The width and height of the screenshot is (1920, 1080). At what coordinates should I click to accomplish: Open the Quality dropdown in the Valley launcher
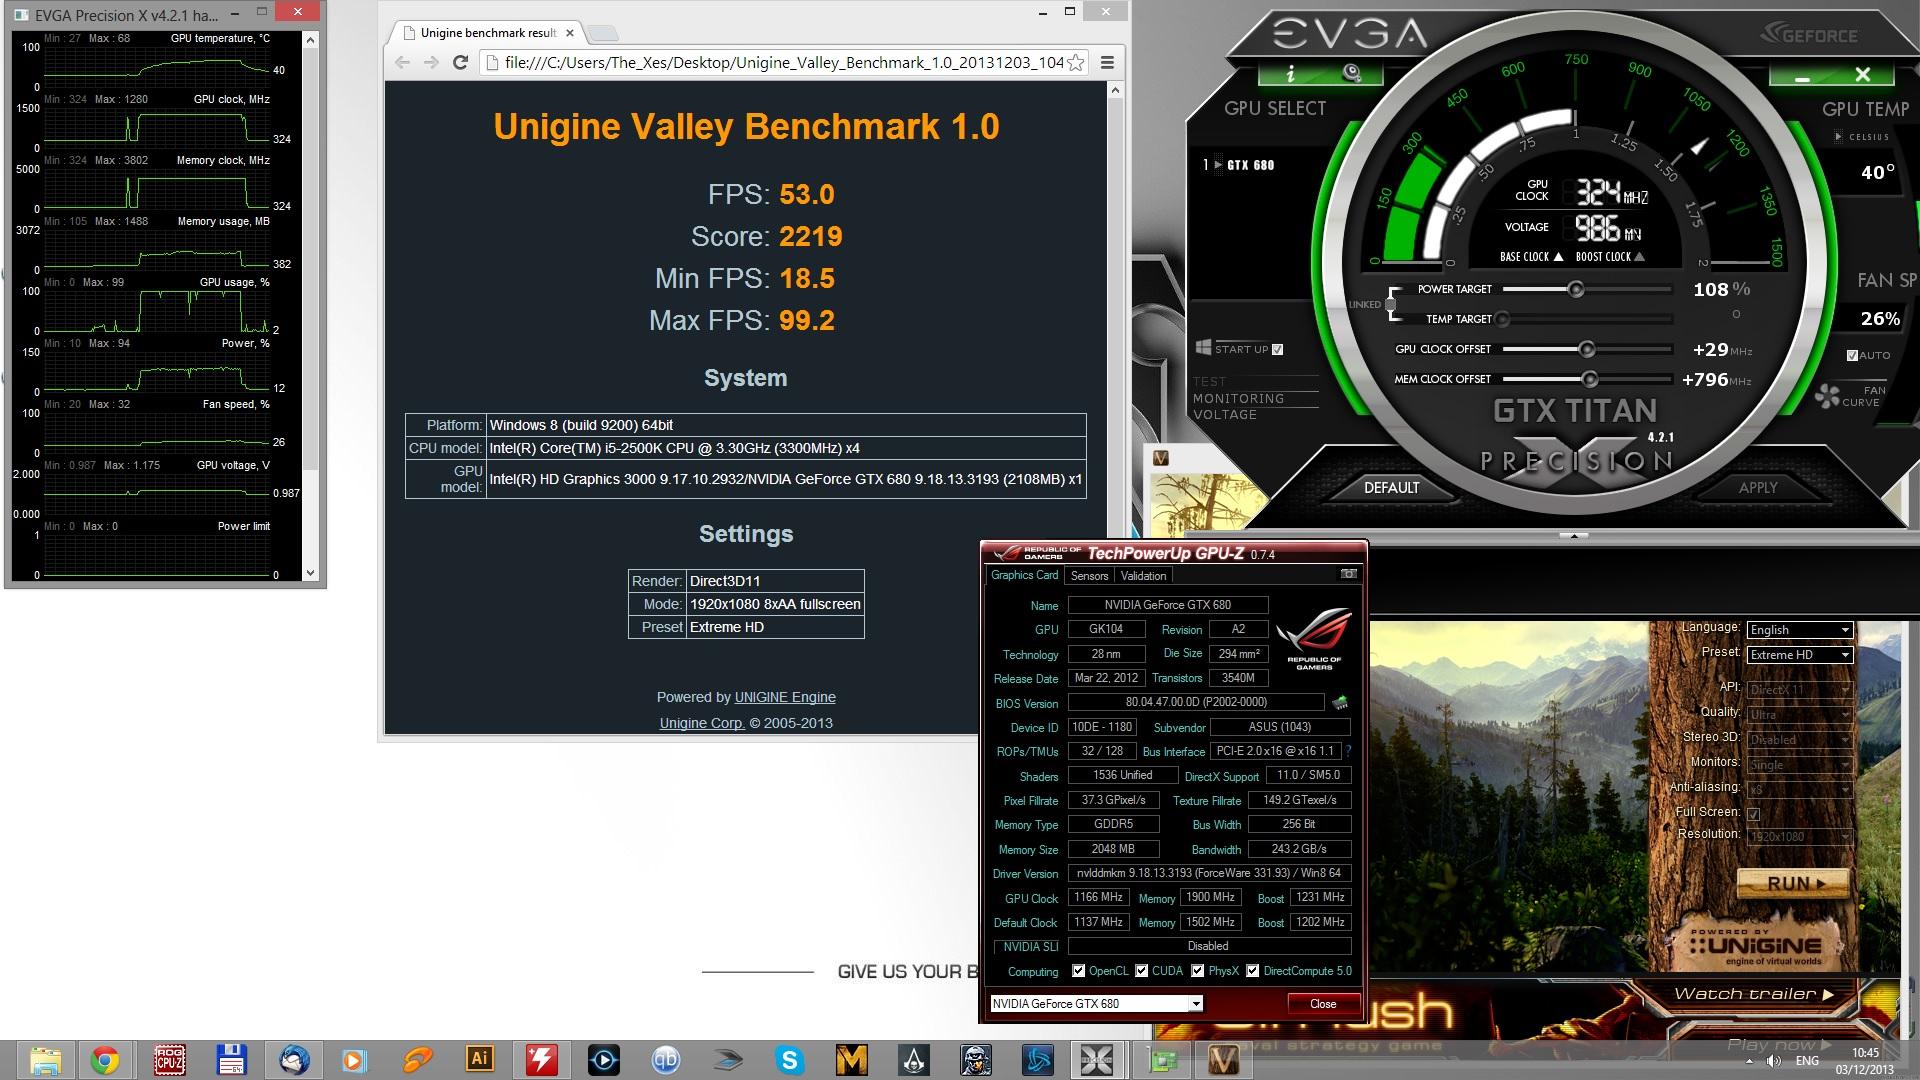pos(1800,715)
